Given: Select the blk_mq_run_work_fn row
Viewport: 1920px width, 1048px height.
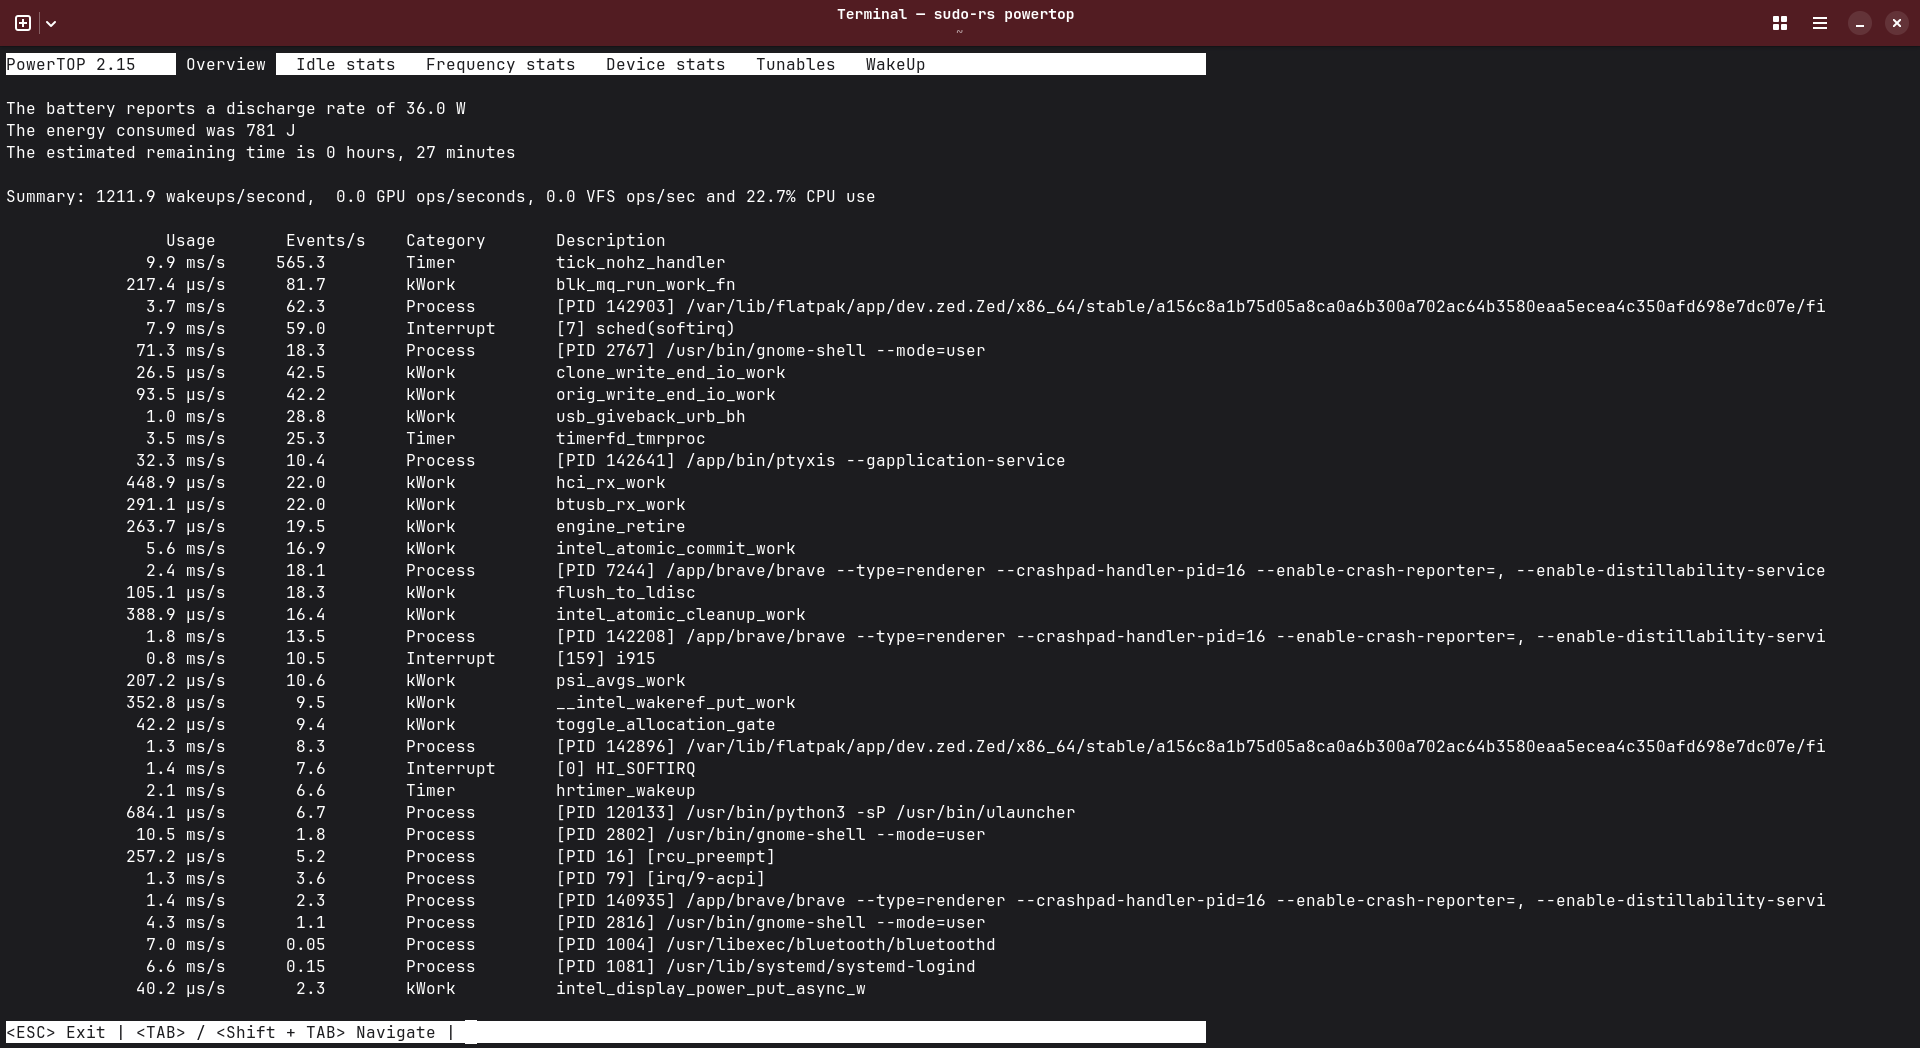Looking at the screenshot, I should pos(431,284).
